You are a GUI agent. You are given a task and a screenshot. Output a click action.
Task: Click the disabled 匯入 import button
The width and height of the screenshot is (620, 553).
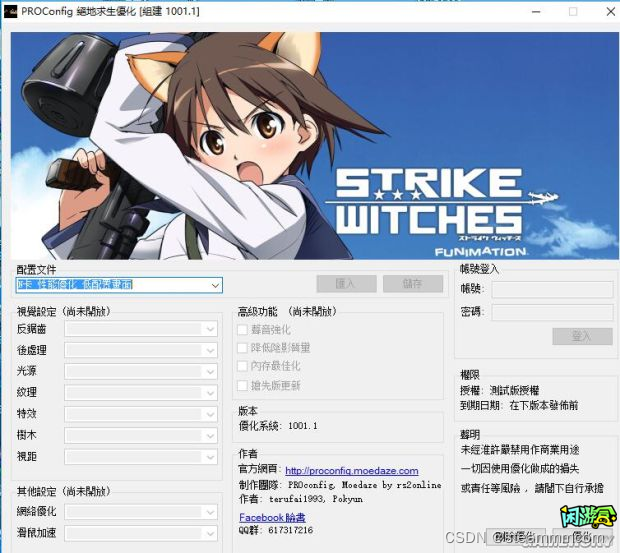click(346, 283)
